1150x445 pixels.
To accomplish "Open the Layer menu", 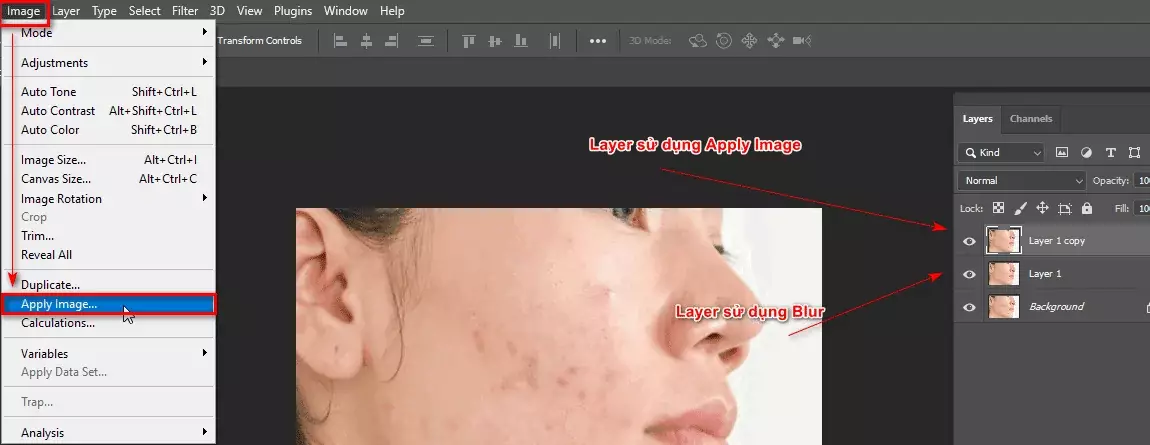I will [x=66, y=10].
